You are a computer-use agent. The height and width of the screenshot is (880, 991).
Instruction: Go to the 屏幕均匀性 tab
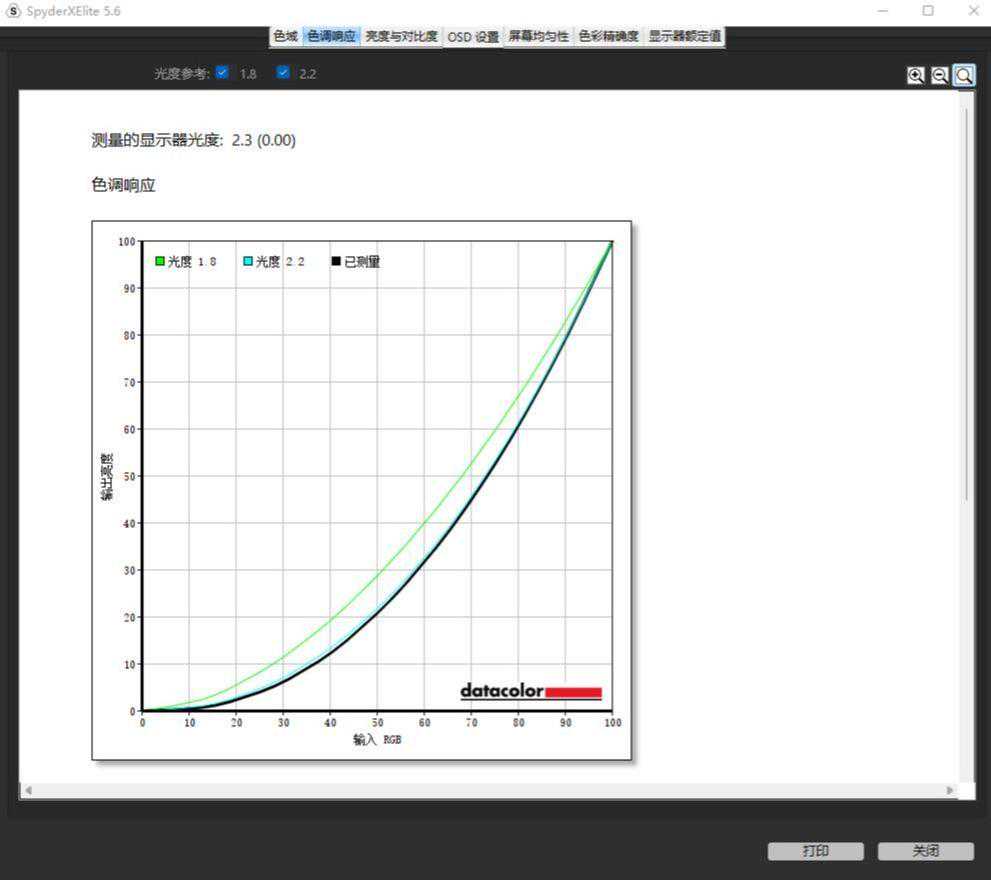538,36
